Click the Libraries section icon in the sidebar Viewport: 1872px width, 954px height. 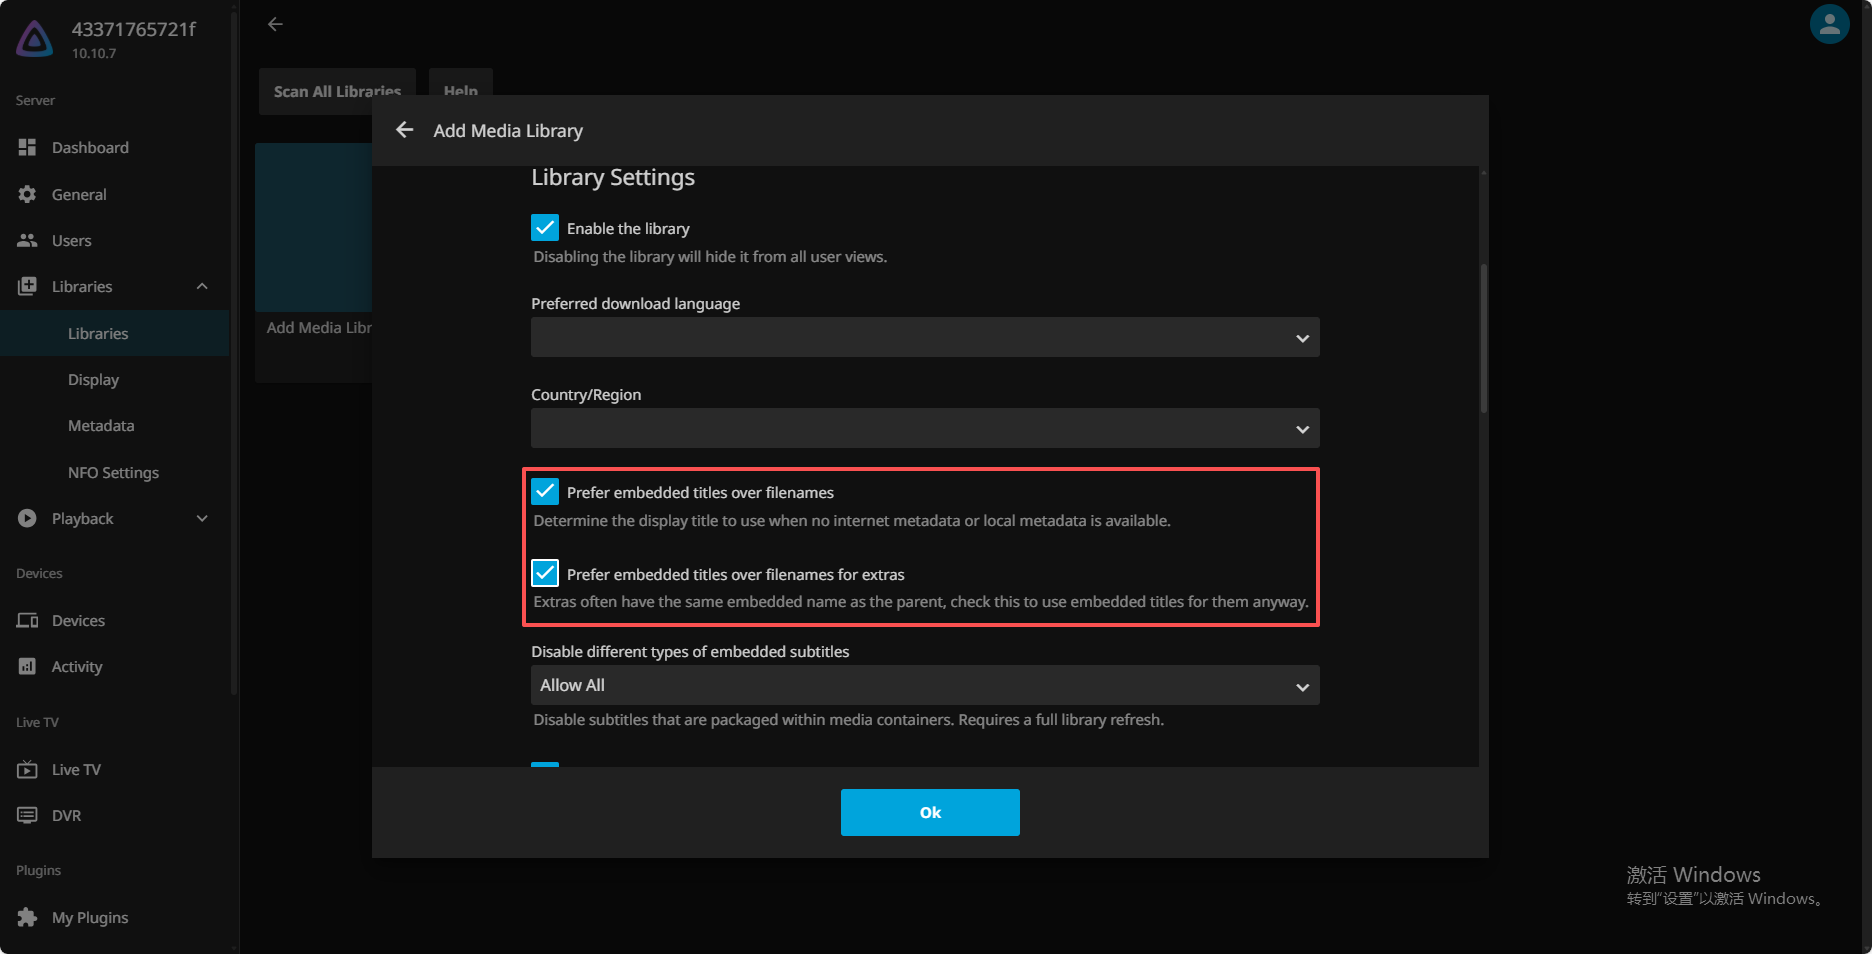(x=27, y=286)
